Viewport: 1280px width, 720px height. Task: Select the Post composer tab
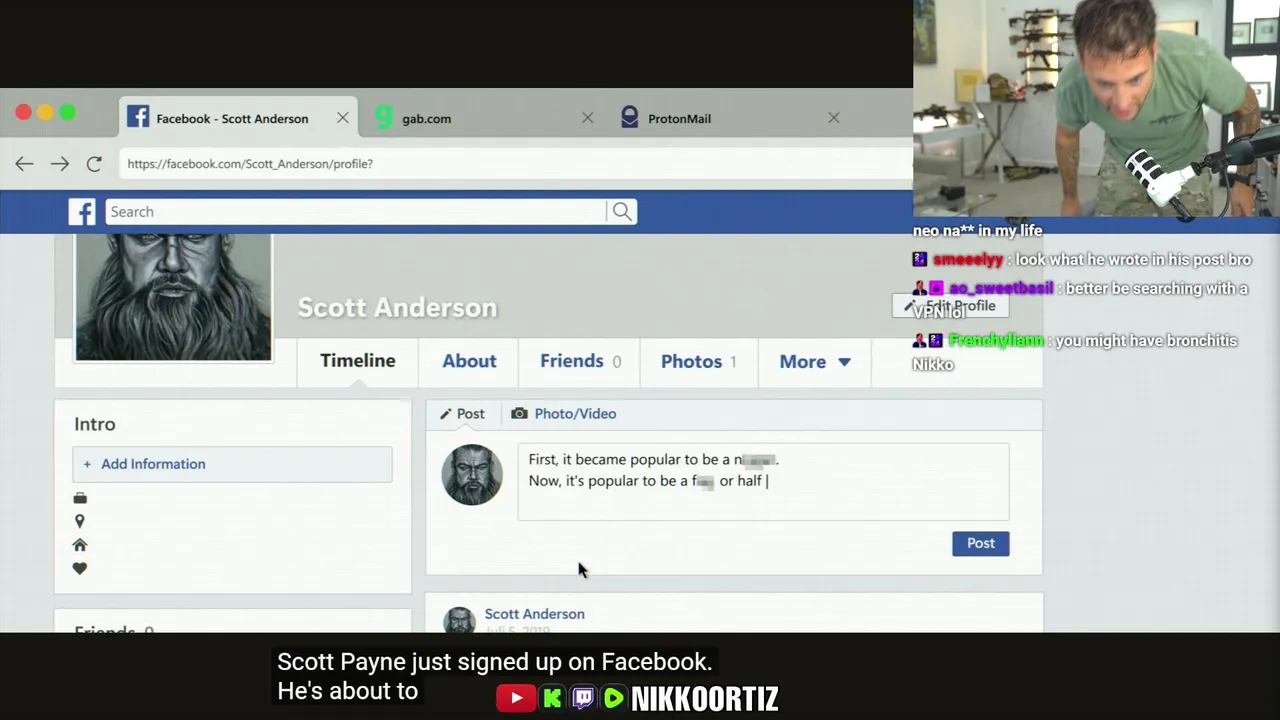pos(462,414)
